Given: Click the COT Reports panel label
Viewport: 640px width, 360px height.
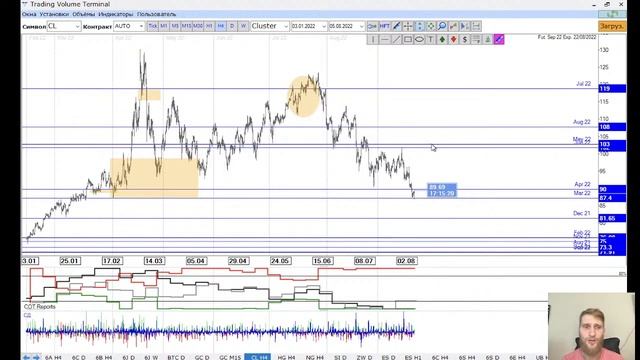Looking at the screenshot, I should (40, 307).
